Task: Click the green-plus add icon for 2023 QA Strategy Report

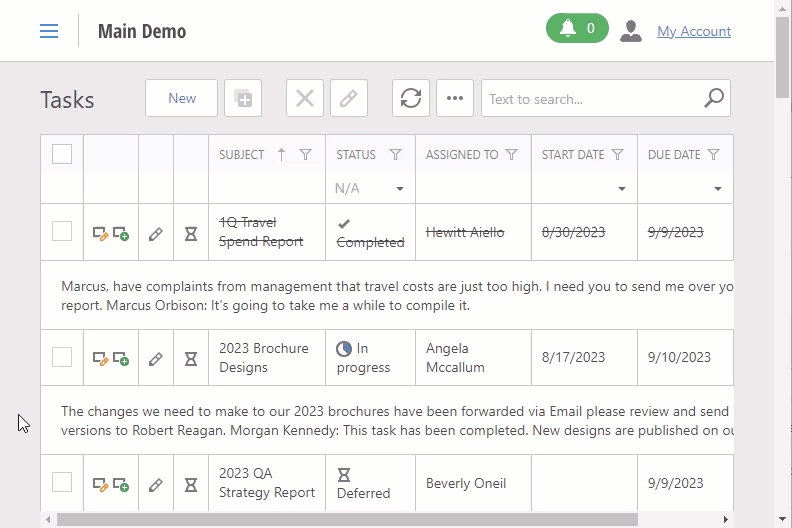Action: [x=121, y=485]
